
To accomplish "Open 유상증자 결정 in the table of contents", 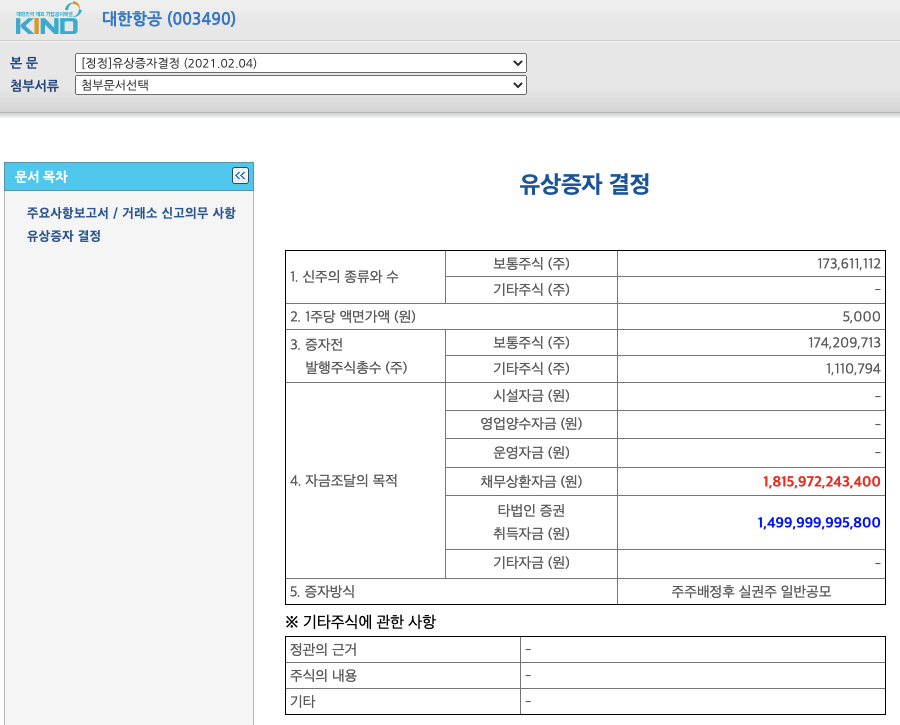I will 64,236.
